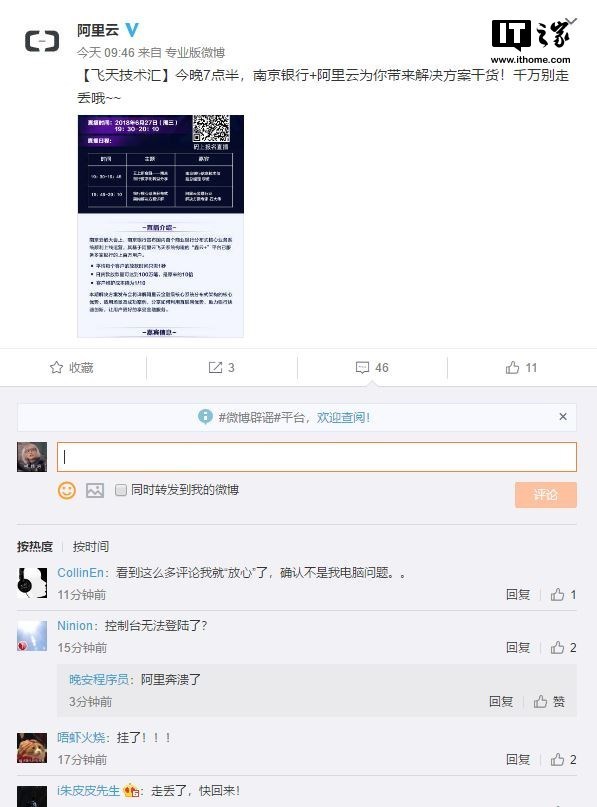
Task: Open the 欢迎查阅 link
Action: [343, 417]
